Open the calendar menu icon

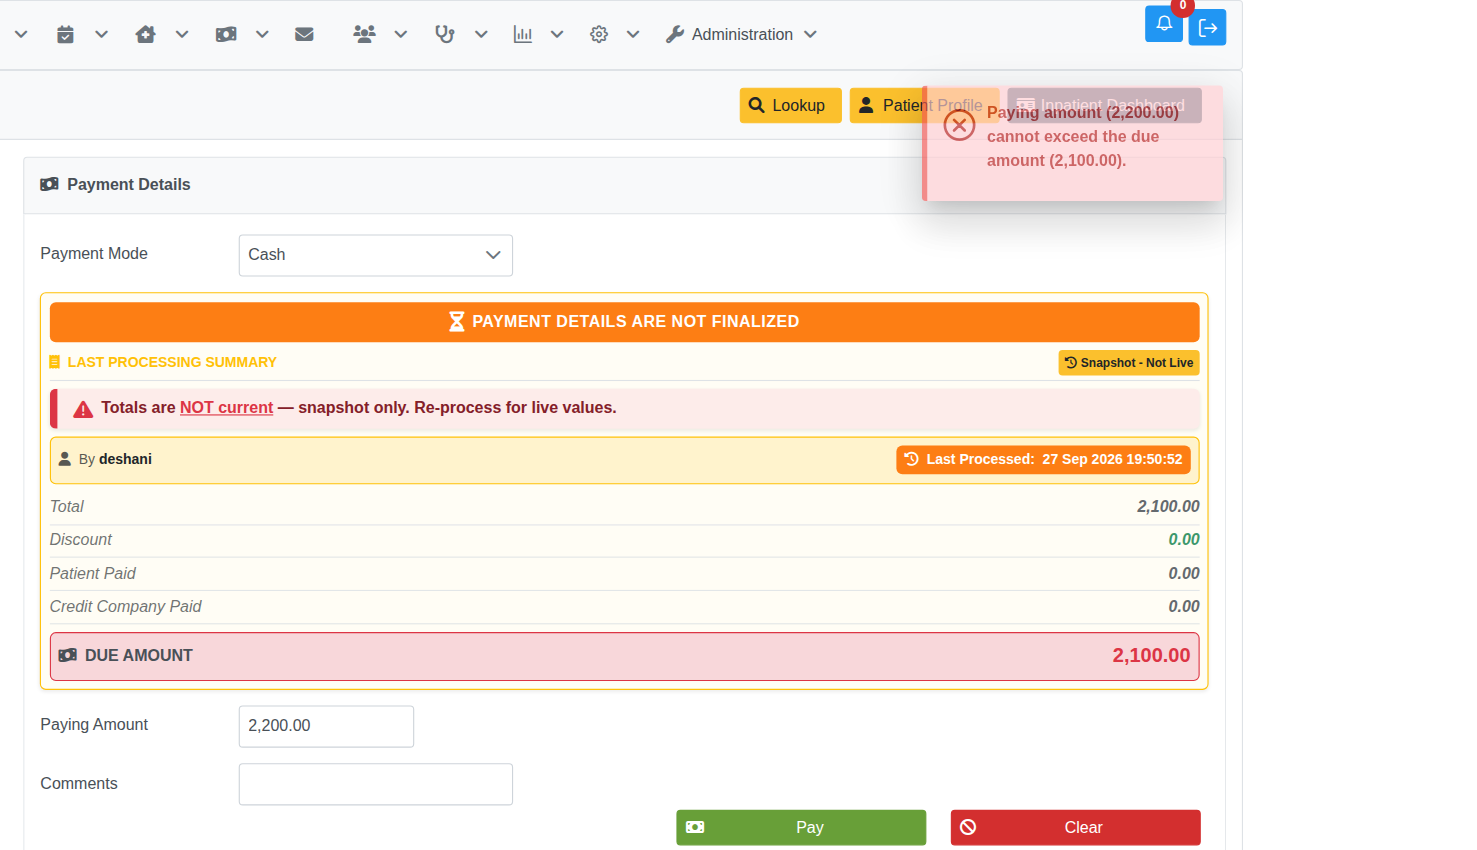pyautogui.click(x=65, y=34)
